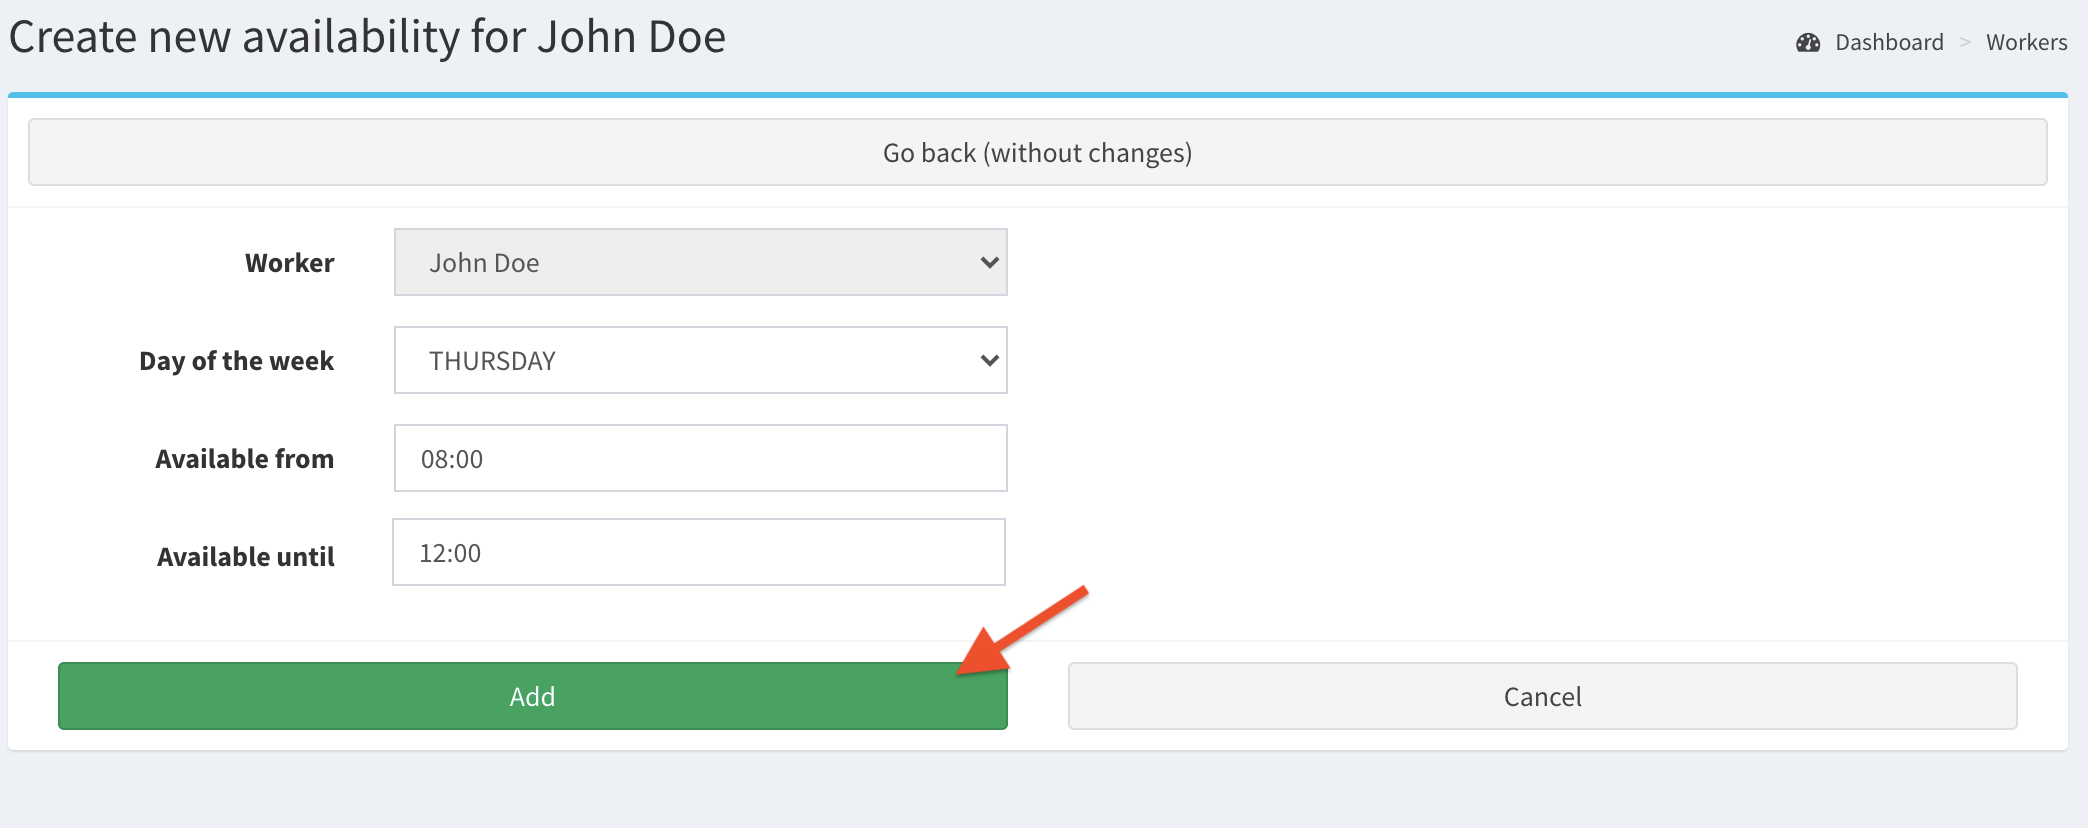Image resolution: width=2088 pixels, height=828 pixels.
Task: Open the Worker dropdown showing John Doe
Action: (700, 263)
